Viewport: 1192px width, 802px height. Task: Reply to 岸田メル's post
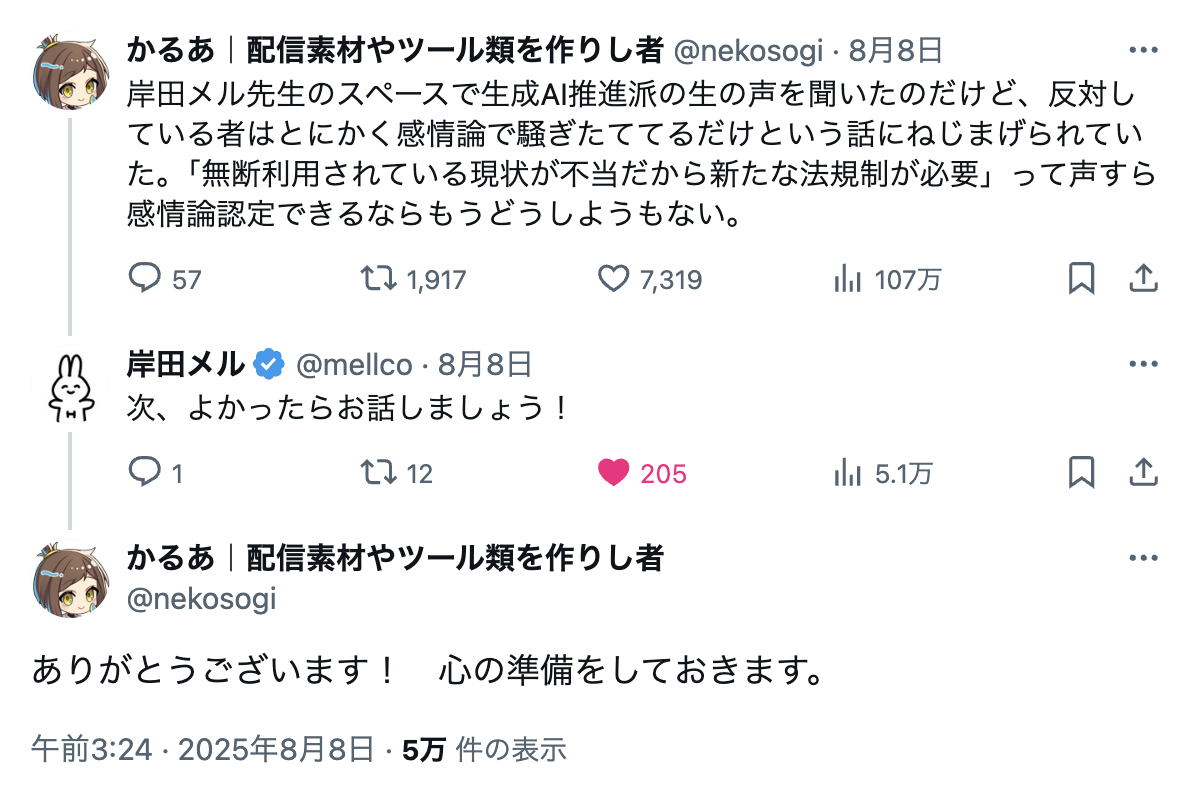pos(146,472)
